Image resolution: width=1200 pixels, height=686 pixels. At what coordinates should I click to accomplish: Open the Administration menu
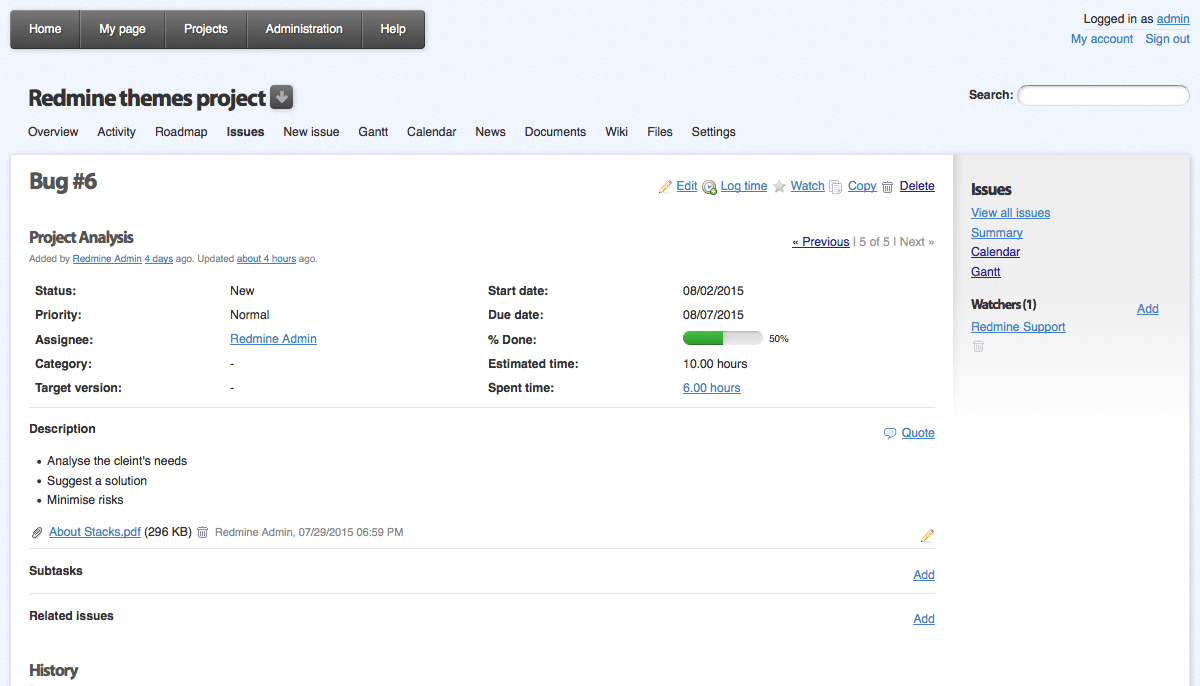click(x=304, y=29)
